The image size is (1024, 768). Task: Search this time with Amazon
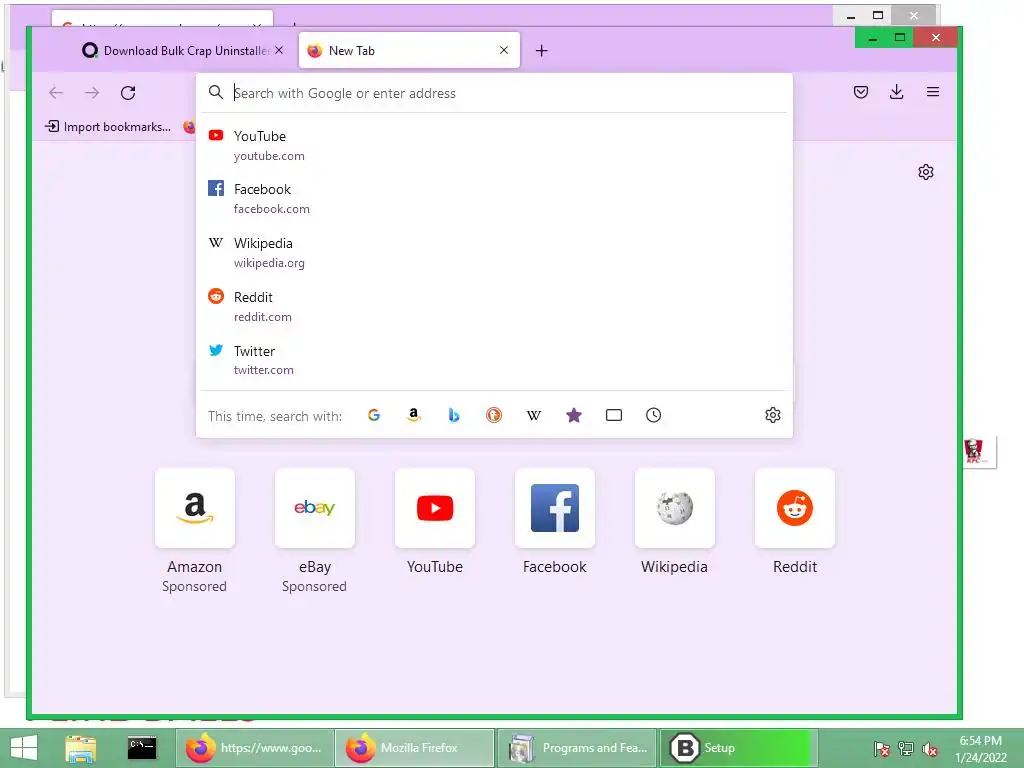click(x=413, y=415)
